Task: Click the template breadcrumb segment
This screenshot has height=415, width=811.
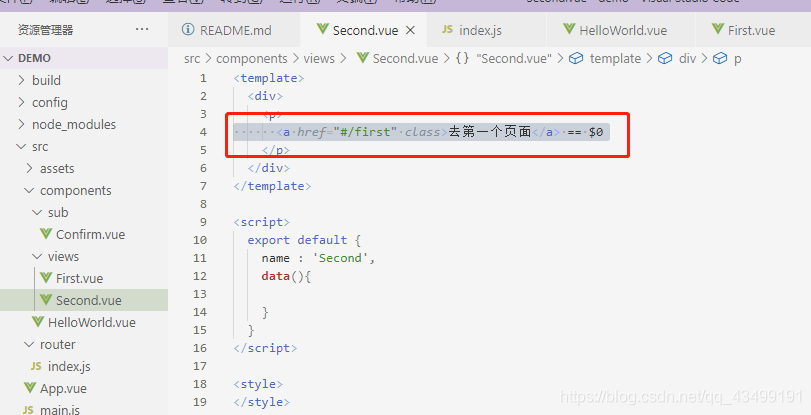Action: click(x=615, y=58)
